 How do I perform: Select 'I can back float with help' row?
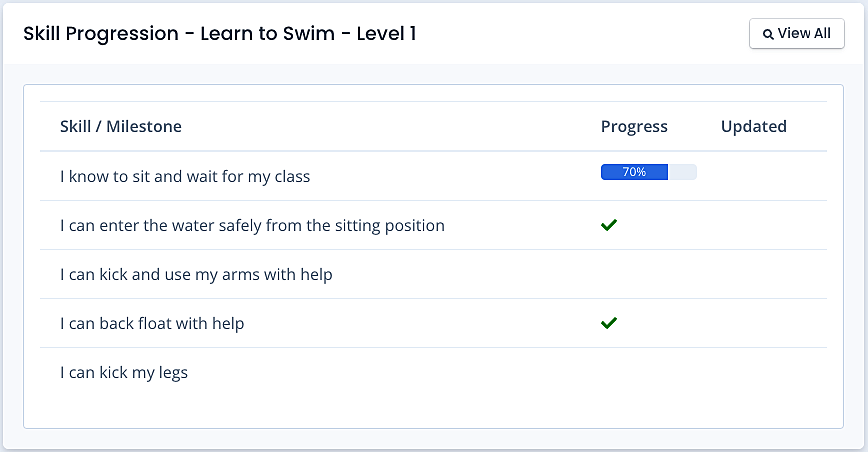click(x=433, y=323)
